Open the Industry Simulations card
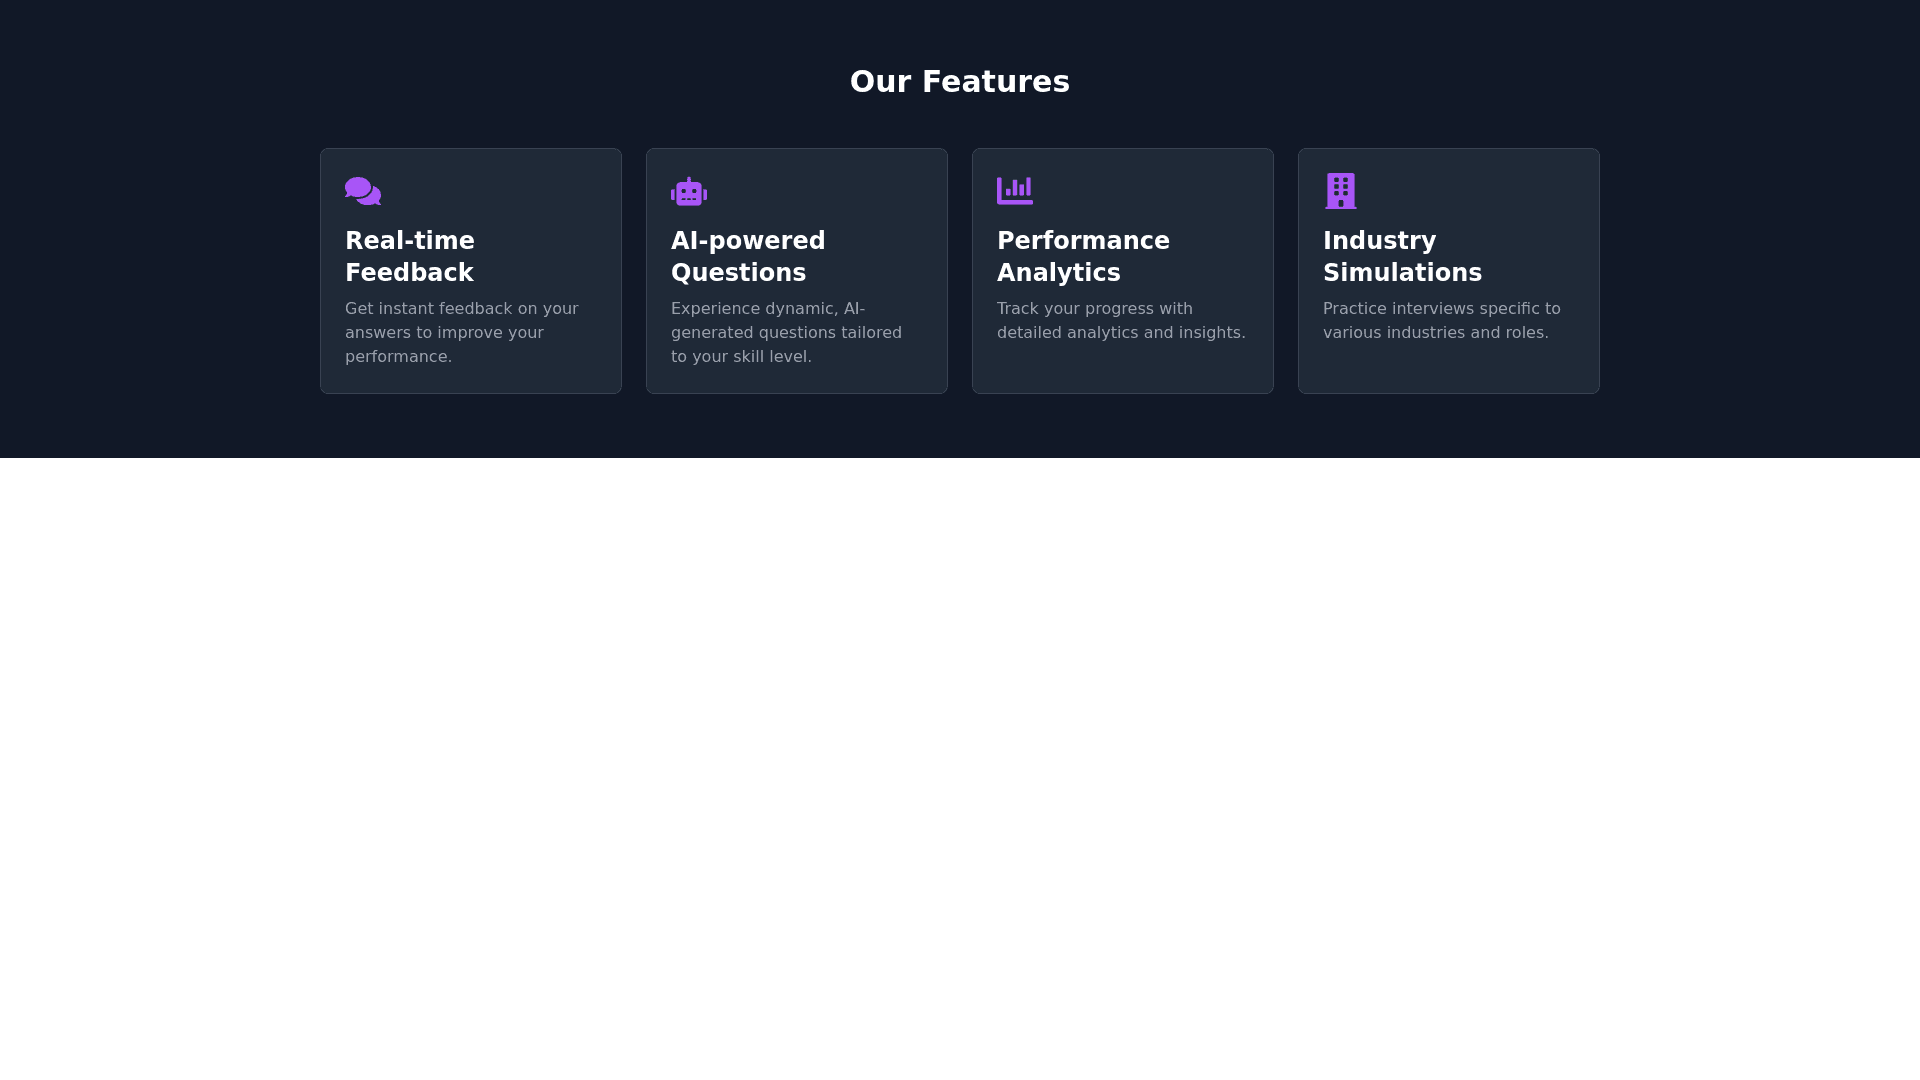1920x1080 pixels. (x=1448, y=270)
